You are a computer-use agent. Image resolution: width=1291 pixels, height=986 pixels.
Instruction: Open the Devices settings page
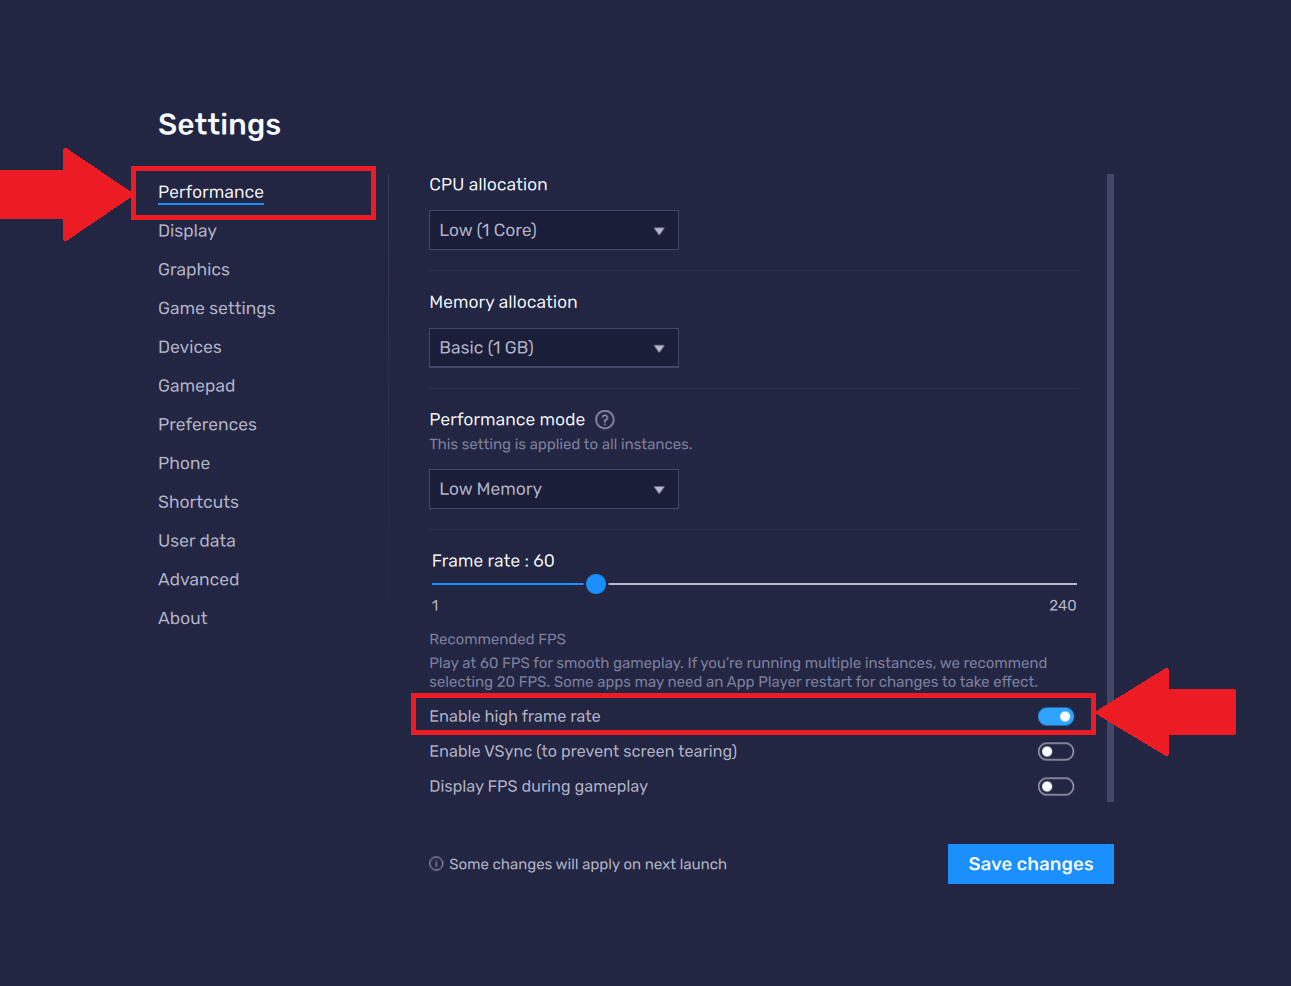190,347
